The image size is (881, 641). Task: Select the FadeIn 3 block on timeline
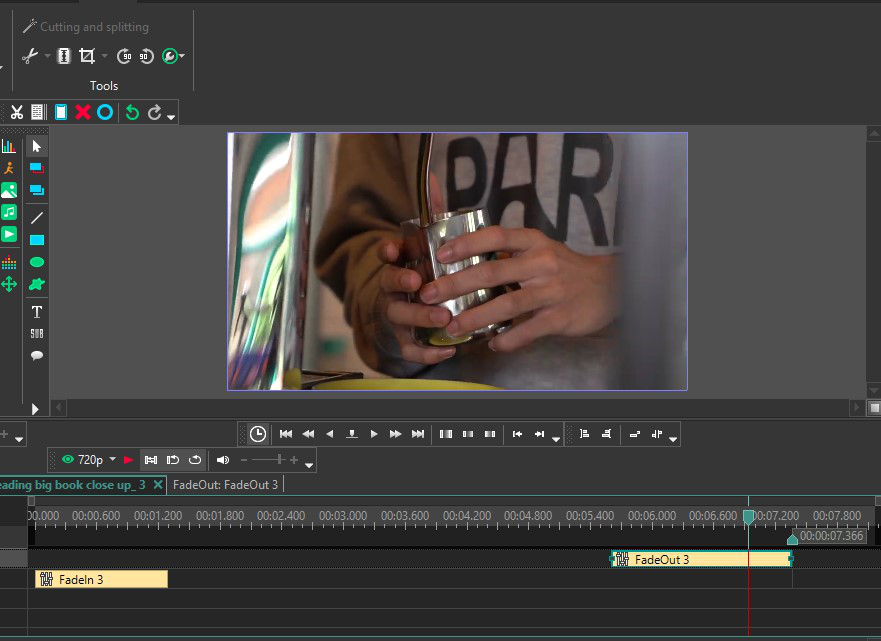[101, 579]
